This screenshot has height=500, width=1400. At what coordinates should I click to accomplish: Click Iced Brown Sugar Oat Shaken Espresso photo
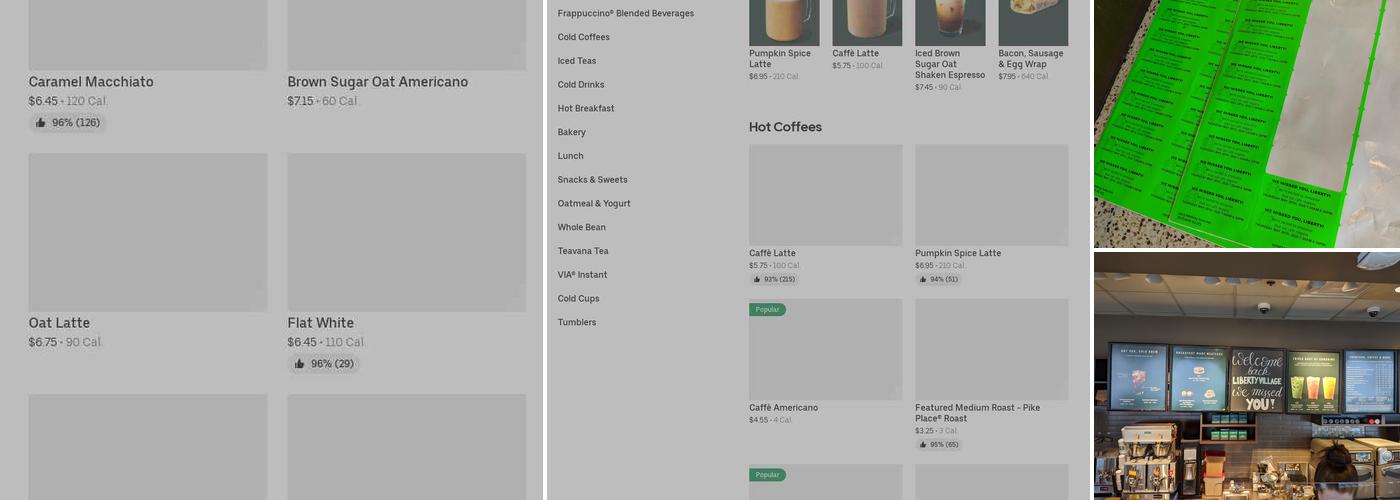[x=950, y=23]
